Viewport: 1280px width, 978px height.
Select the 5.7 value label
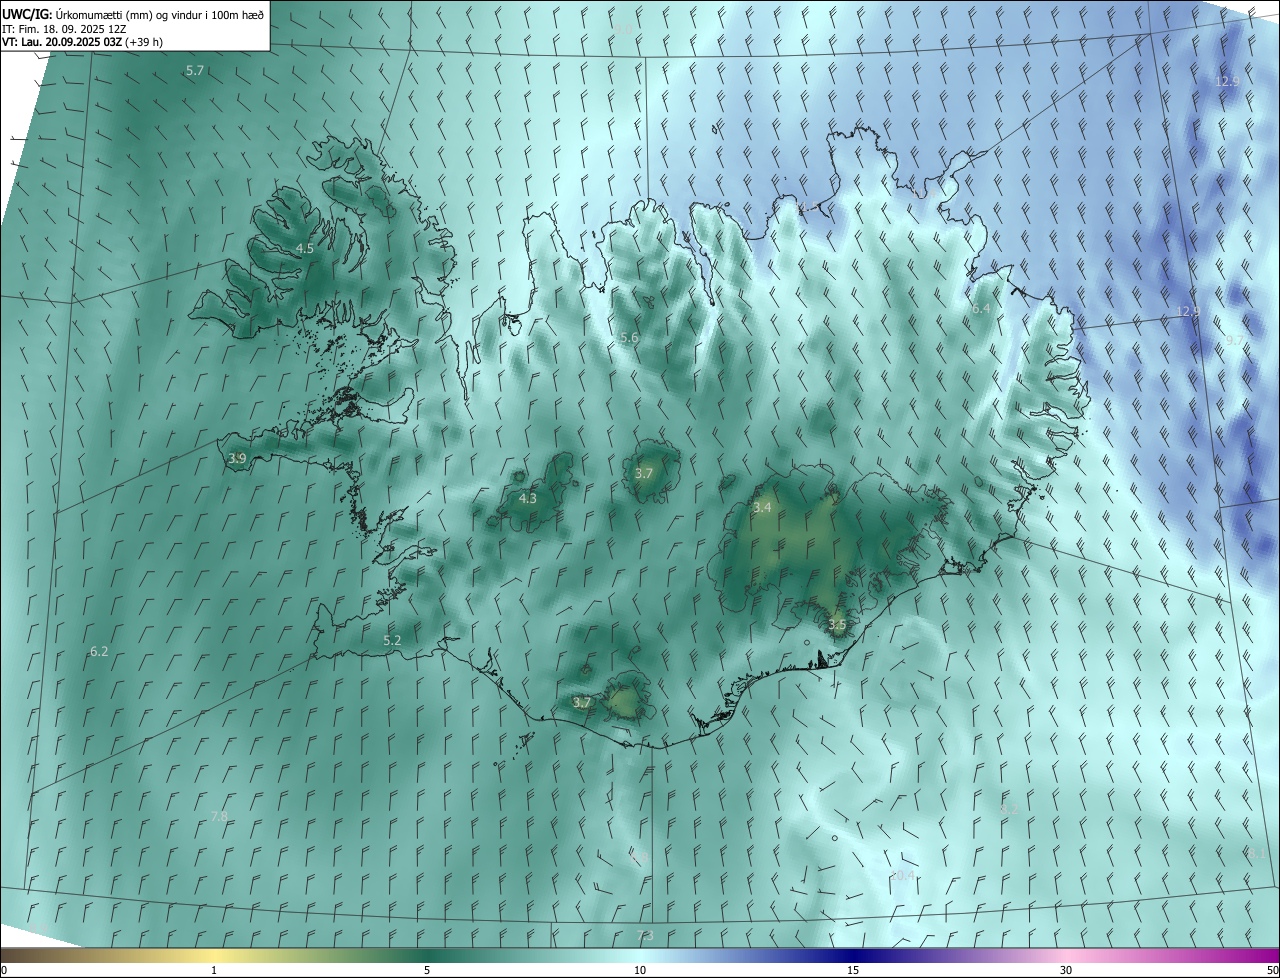click(x=195, y=70)
